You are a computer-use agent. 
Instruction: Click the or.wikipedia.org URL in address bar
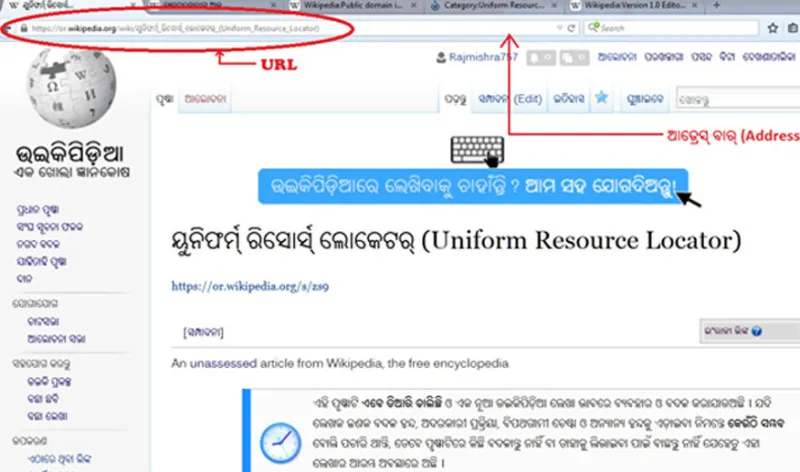(x=175, y=29)
